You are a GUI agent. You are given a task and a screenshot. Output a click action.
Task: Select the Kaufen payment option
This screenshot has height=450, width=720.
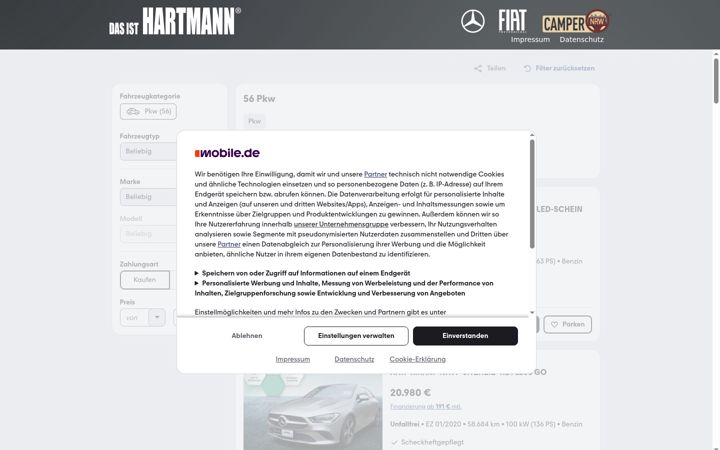pyautogui.click(x=145, y=280)
